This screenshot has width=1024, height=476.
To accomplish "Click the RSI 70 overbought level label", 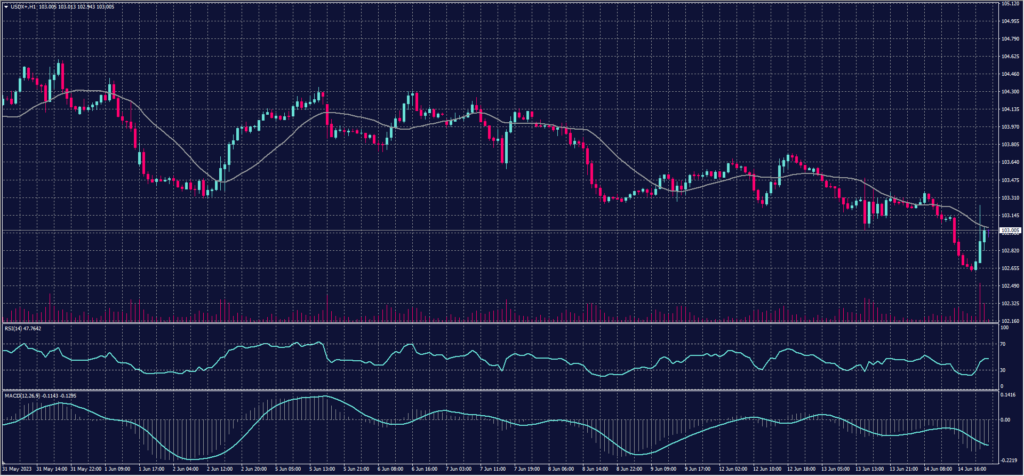I will [1001, 343].
